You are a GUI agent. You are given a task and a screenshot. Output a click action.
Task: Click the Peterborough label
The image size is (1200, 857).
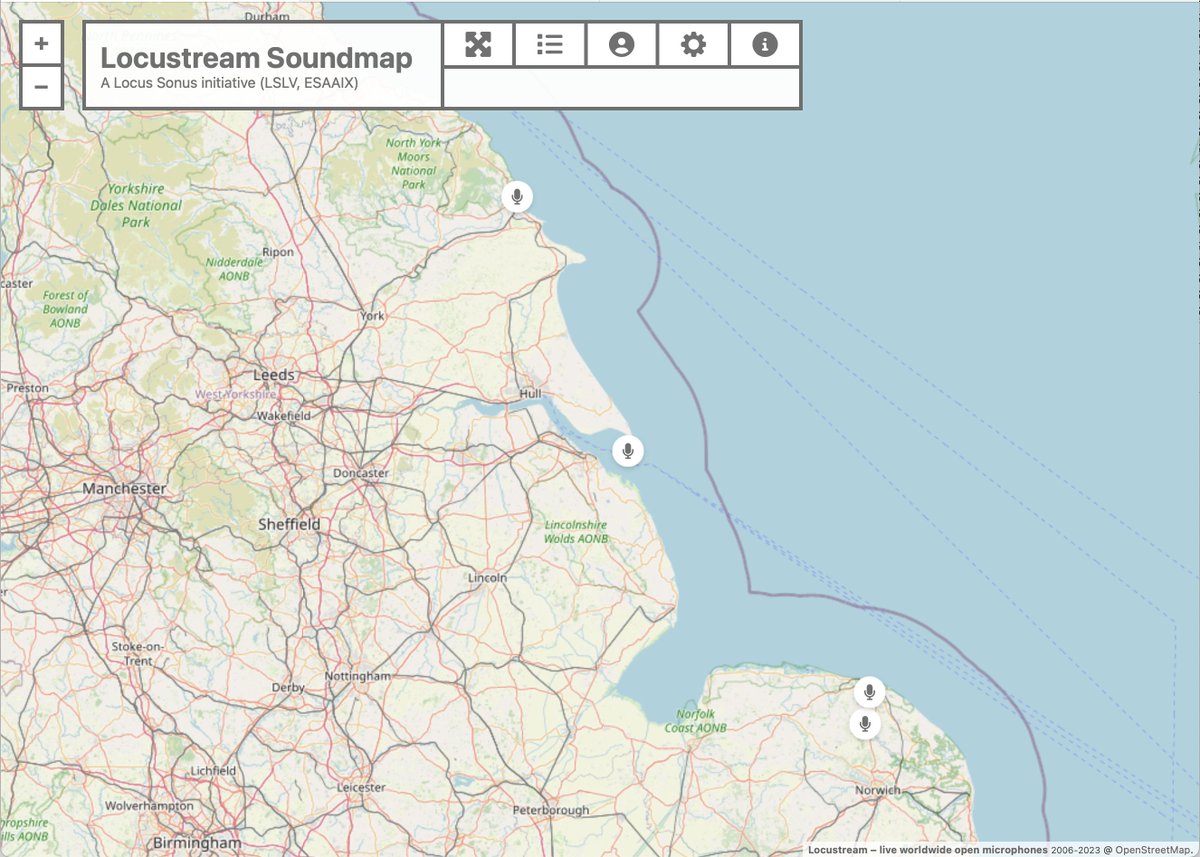(551, 810)
